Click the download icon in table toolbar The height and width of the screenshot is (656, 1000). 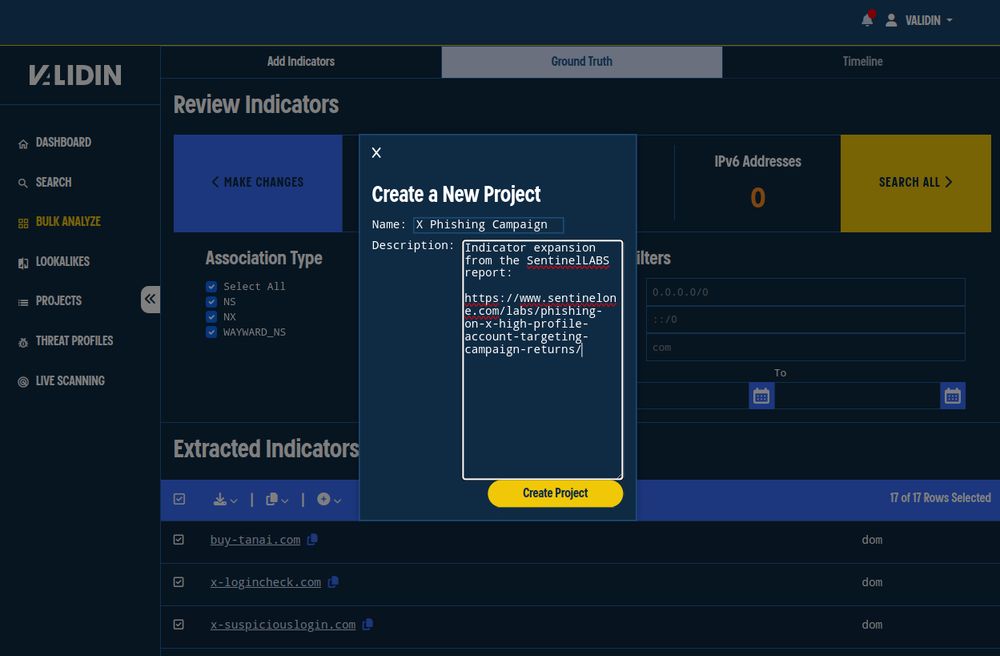(x=219, y=499)
